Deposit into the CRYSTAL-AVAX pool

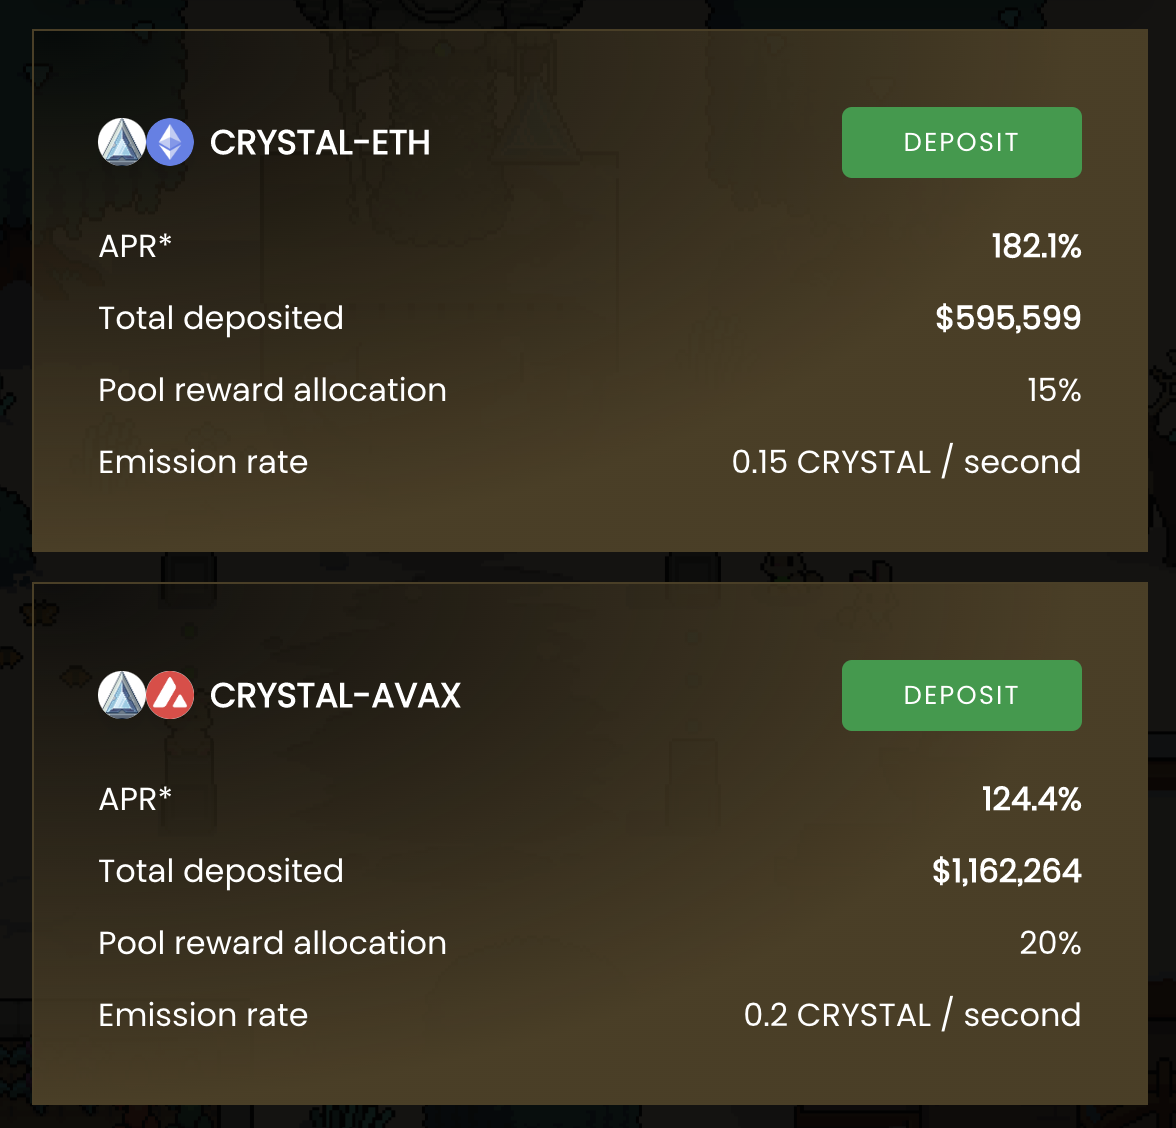pyautogui.click(x=962, y=695)
